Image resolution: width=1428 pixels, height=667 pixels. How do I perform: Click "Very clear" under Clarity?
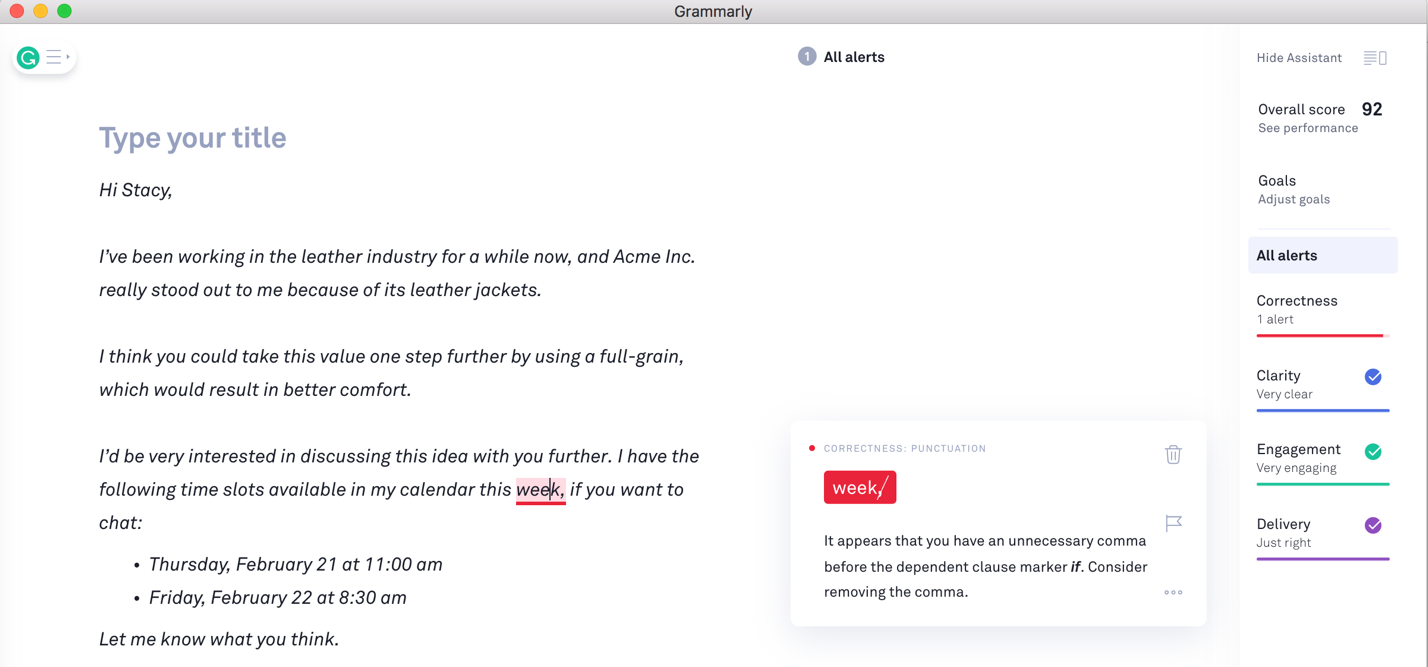tap(1284, 394)
